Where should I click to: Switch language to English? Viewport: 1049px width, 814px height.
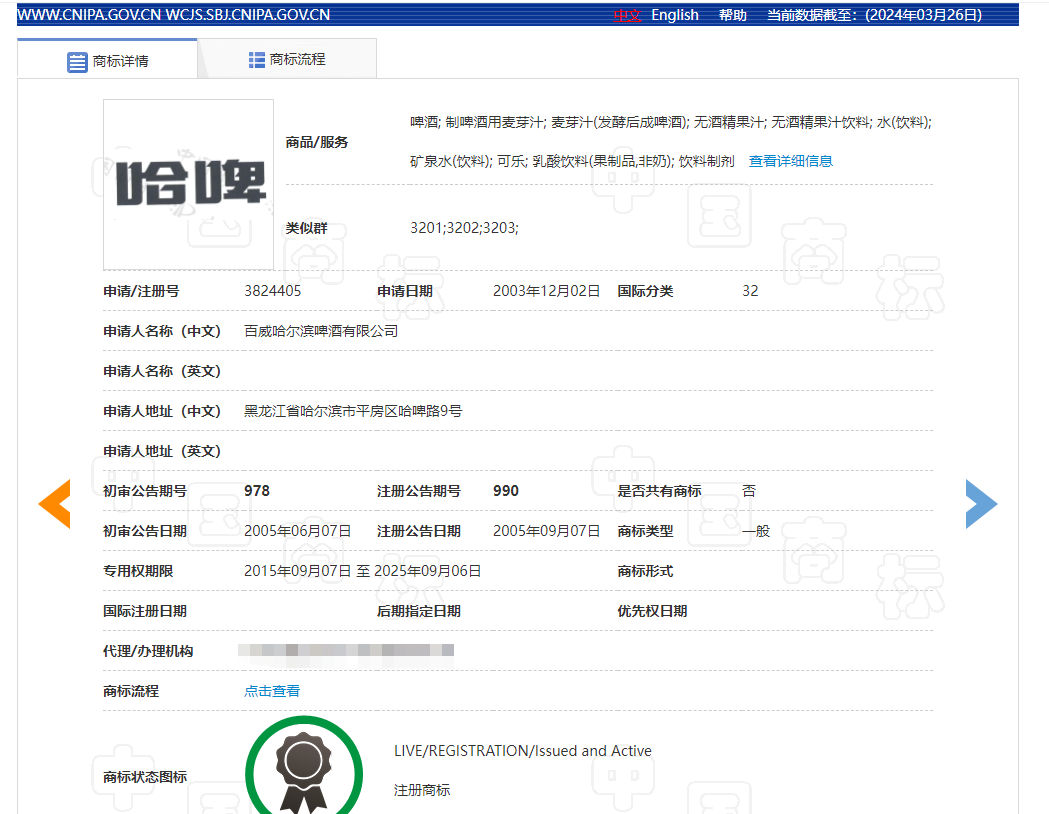[674, 15]
